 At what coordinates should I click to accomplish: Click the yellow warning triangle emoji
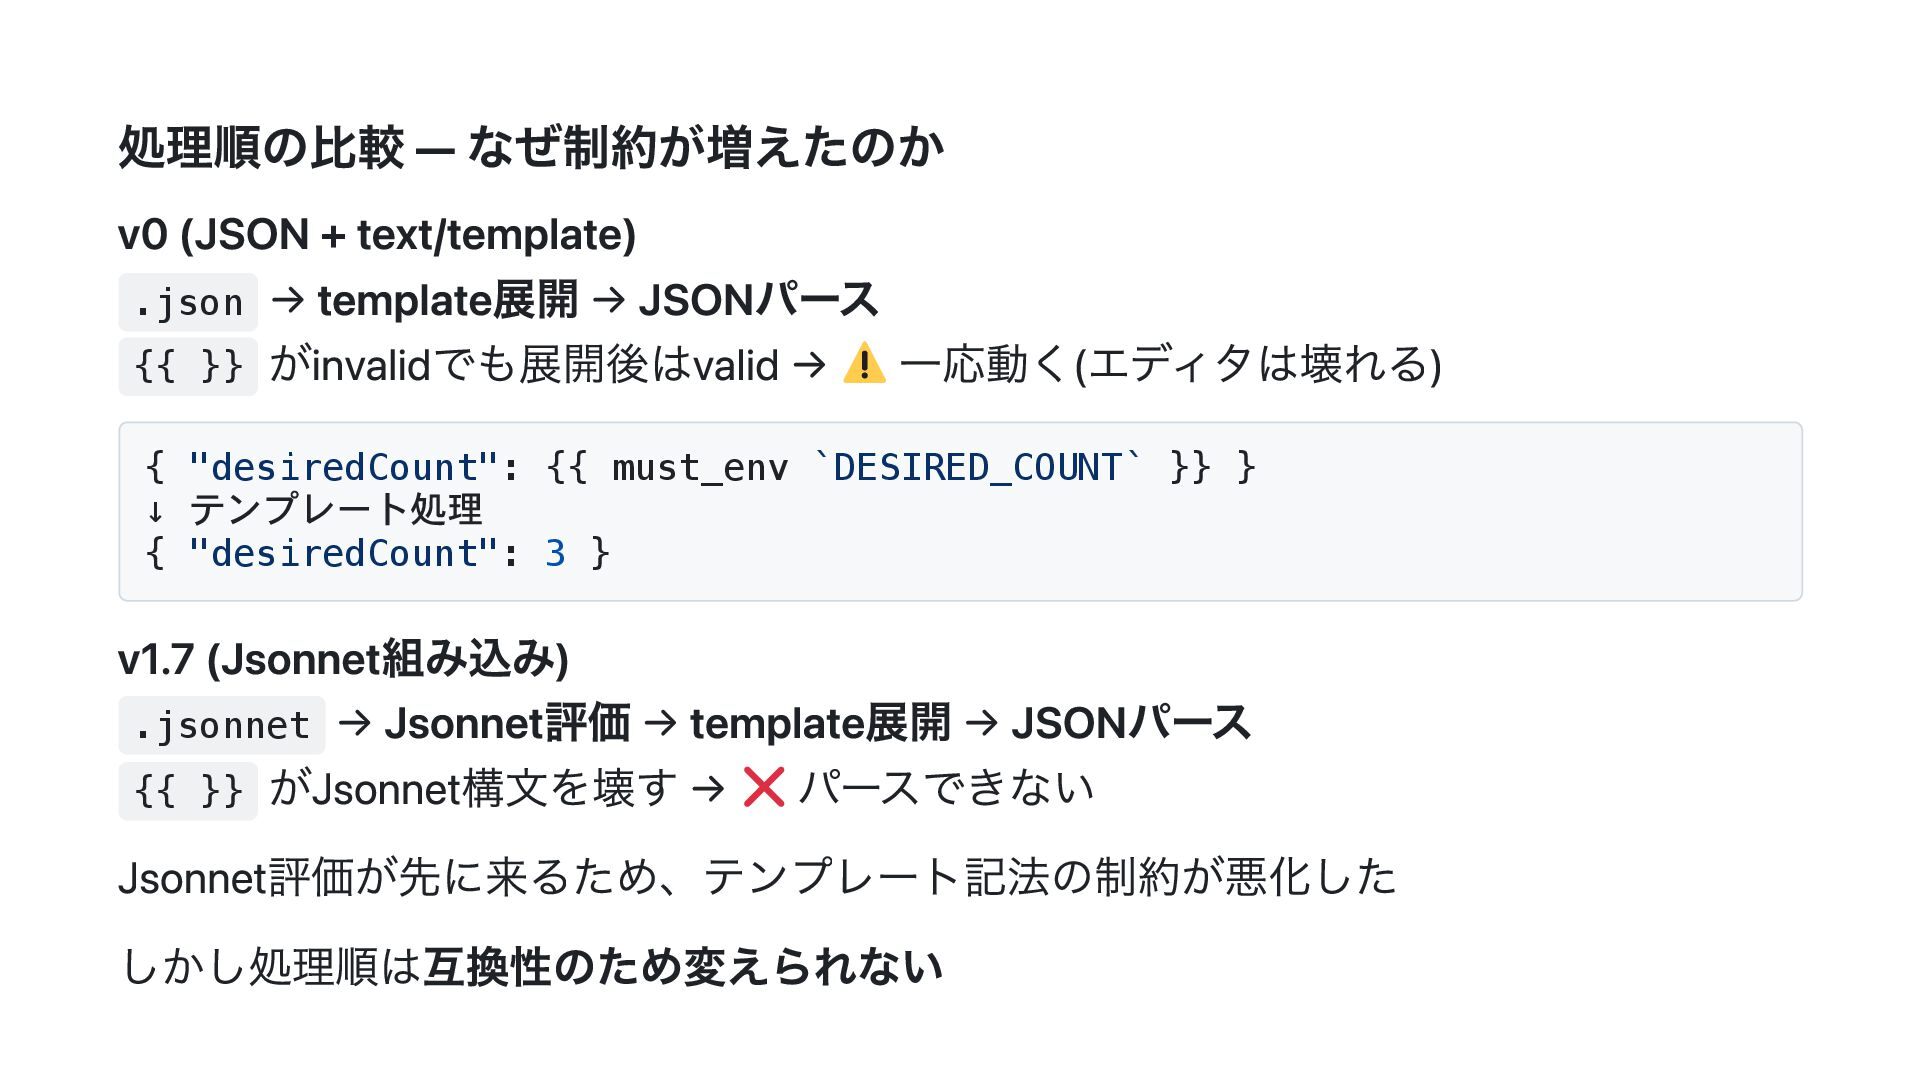click(x=864, y=364)
